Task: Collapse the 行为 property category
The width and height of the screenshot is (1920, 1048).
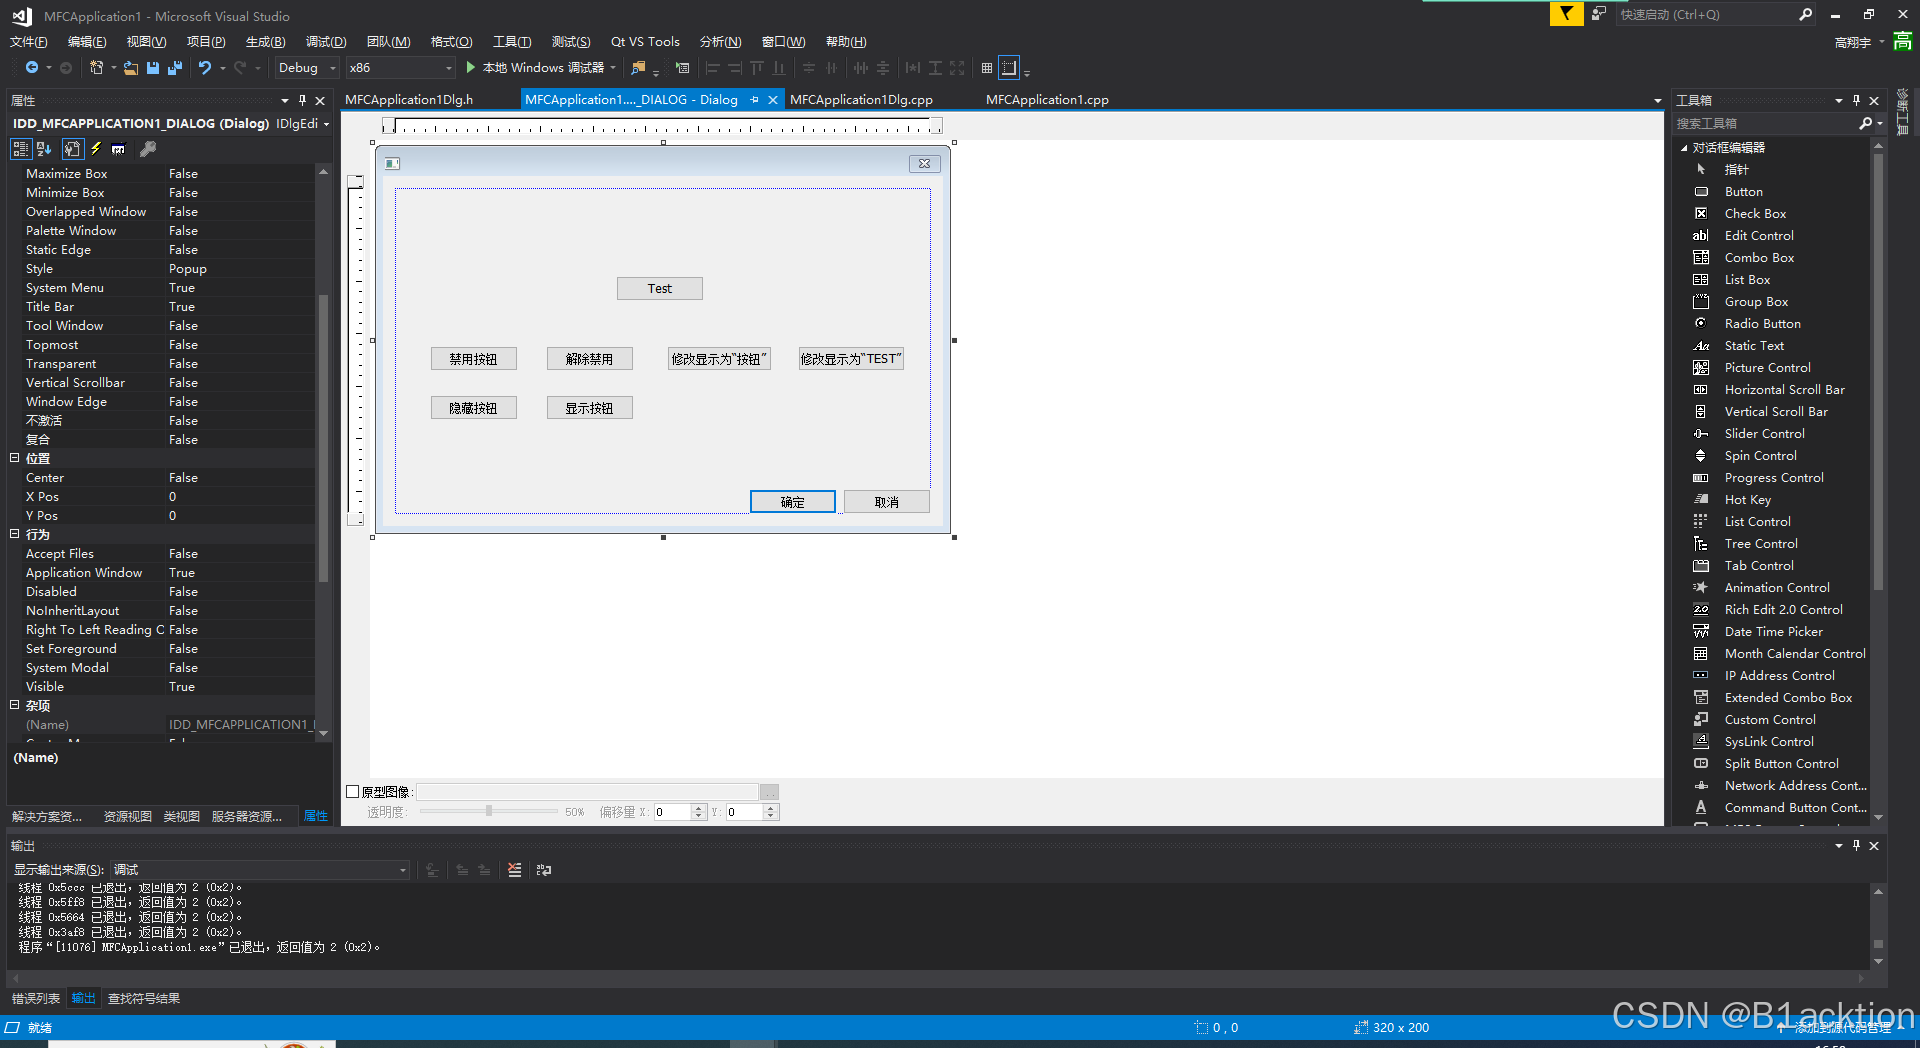Action: pyautogui.click(x=15, y=534)
